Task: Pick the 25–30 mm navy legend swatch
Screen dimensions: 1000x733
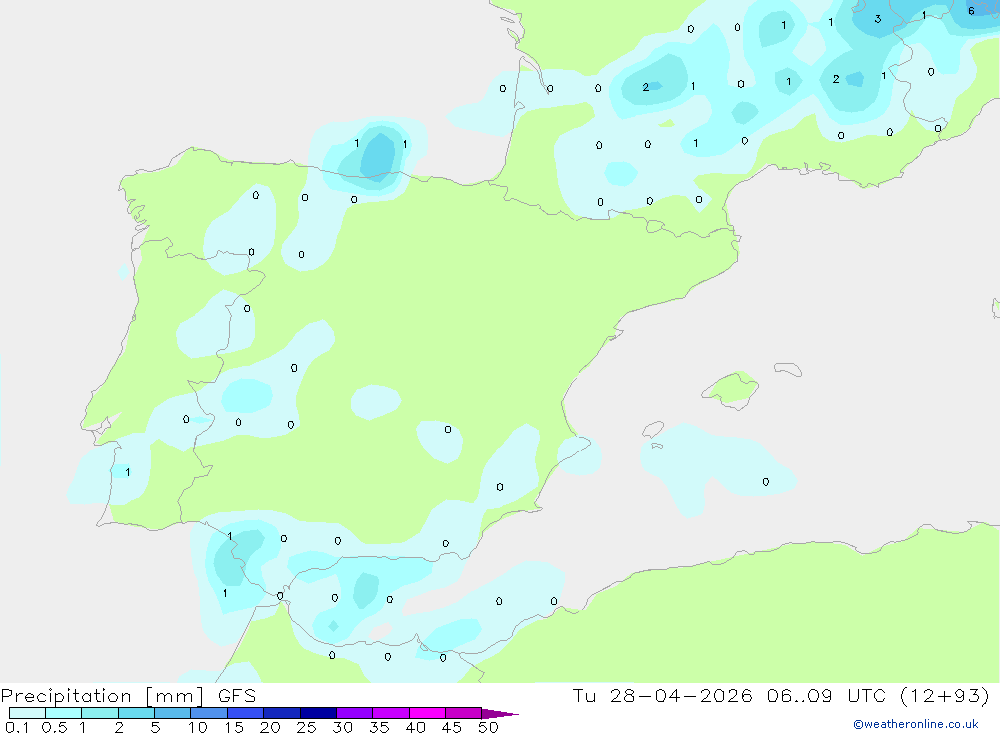Action: (x=318, y=713)
